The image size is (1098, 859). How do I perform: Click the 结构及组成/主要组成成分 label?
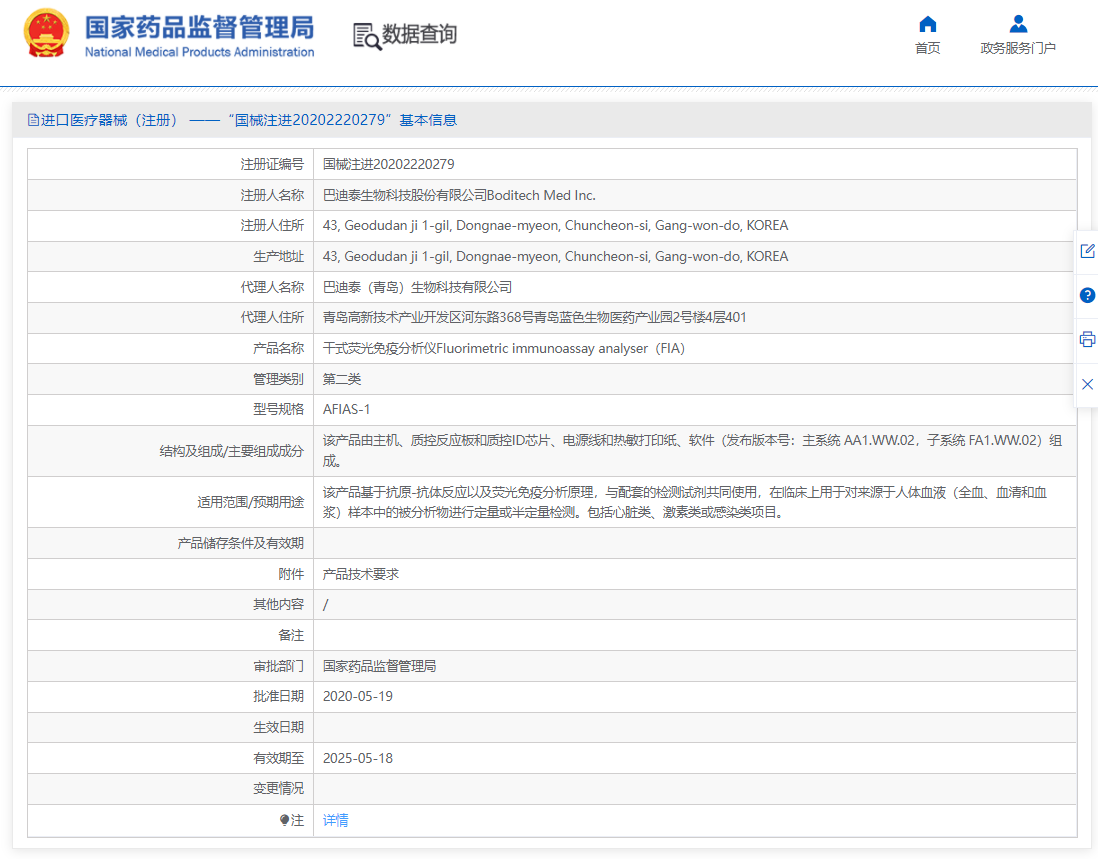[x=232, y=451]
